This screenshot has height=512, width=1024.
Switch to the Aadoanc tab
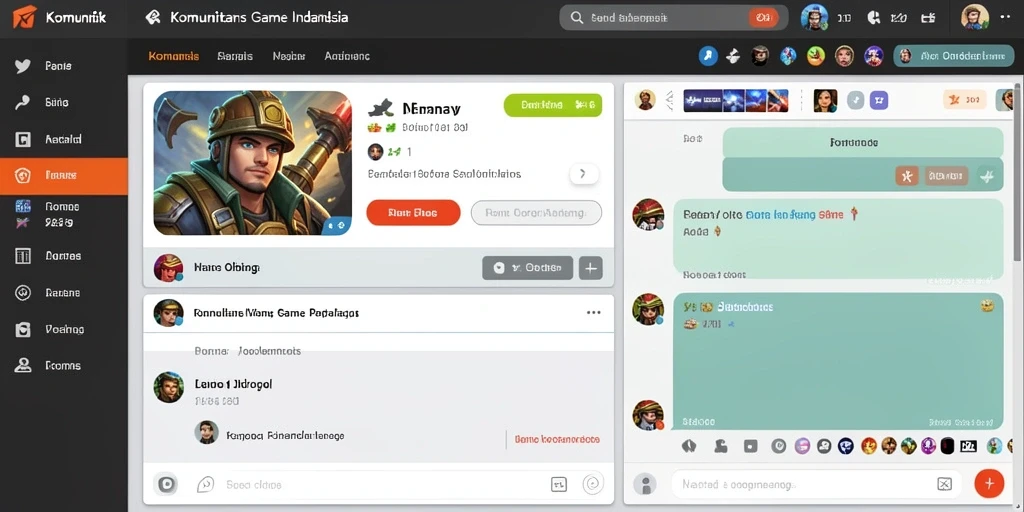tap(347, 56)
